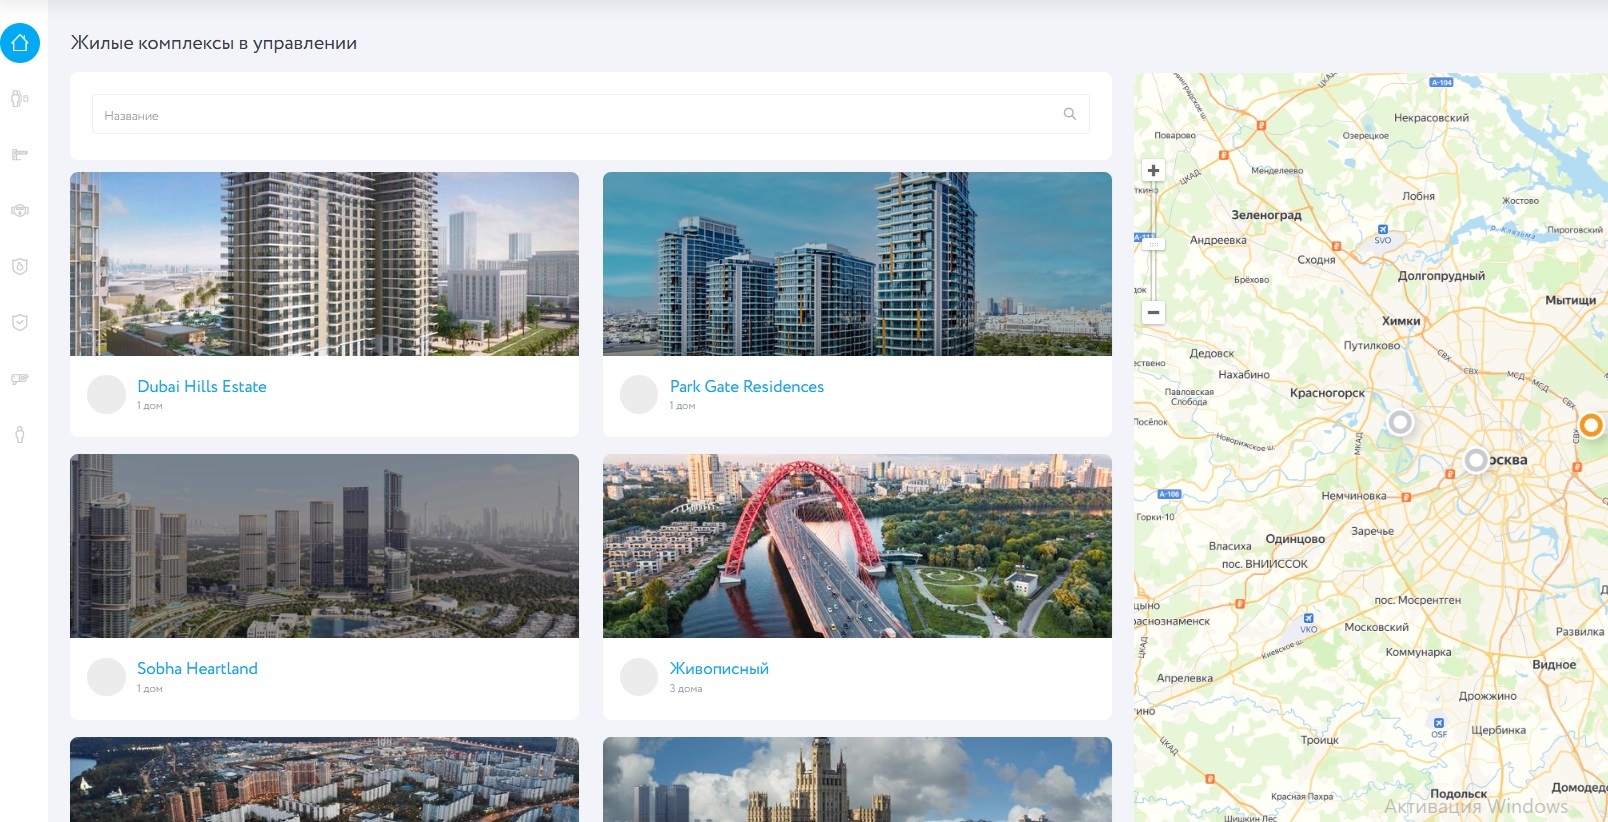Click the A-106 road shield on the map
Image resolution: width=1608 pixels, height=822 pixels.
click(1169, 494)
